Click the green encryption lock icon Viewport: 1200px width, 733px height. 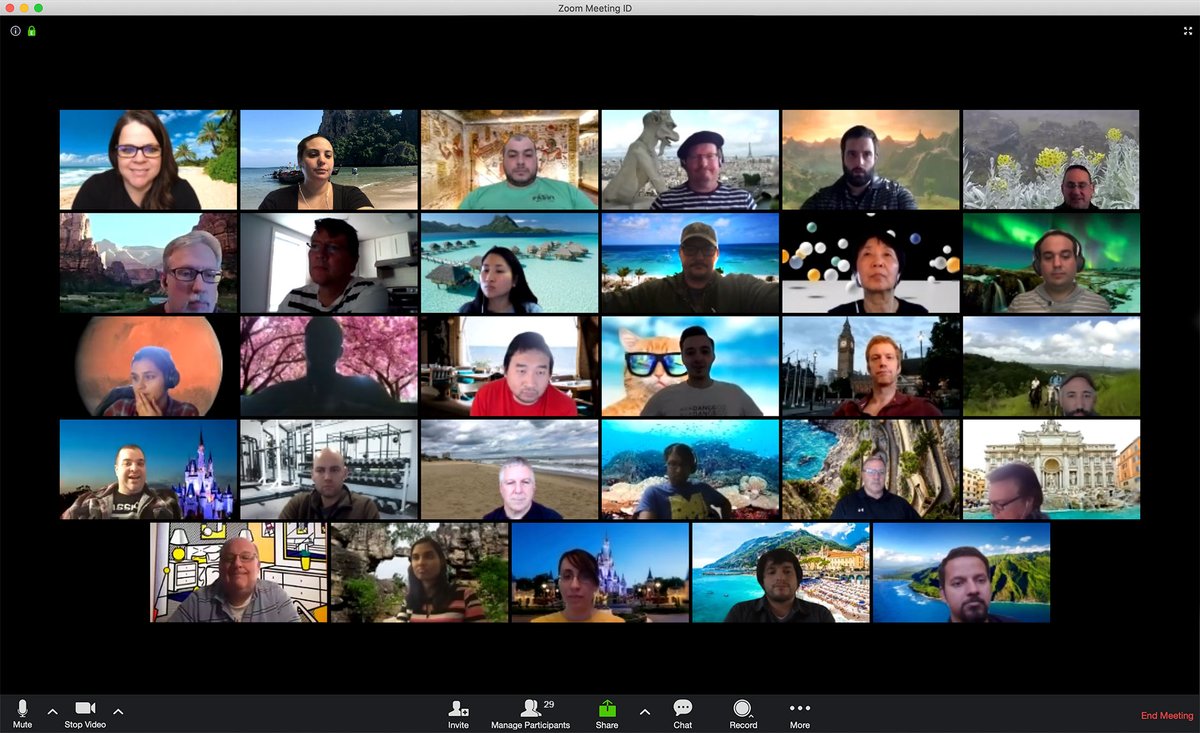(32, 31)
